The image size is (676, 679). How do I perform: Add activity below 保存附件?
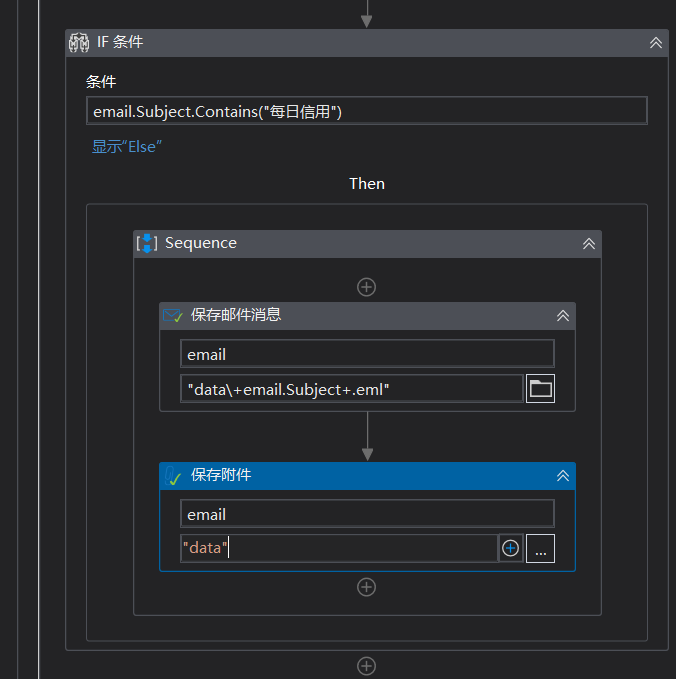click(366, 588)
